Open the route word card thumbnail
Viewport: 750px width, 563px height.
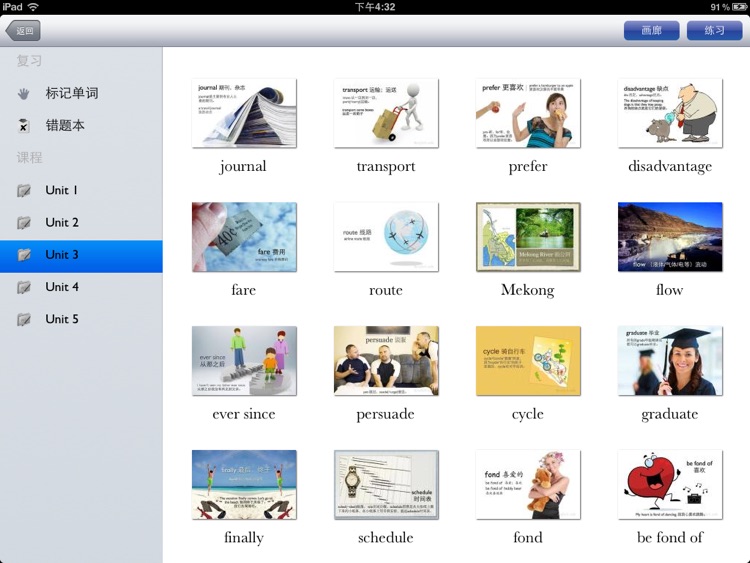click(x=386, y=237)
